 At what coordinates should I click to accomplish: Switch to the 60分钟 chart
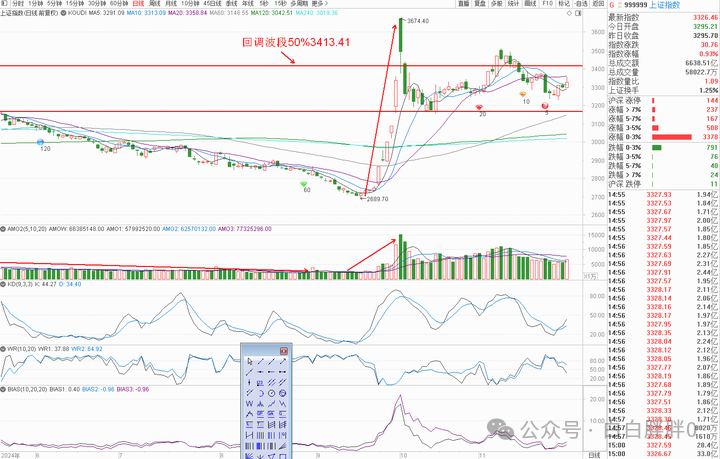click(x=119, y=4)
